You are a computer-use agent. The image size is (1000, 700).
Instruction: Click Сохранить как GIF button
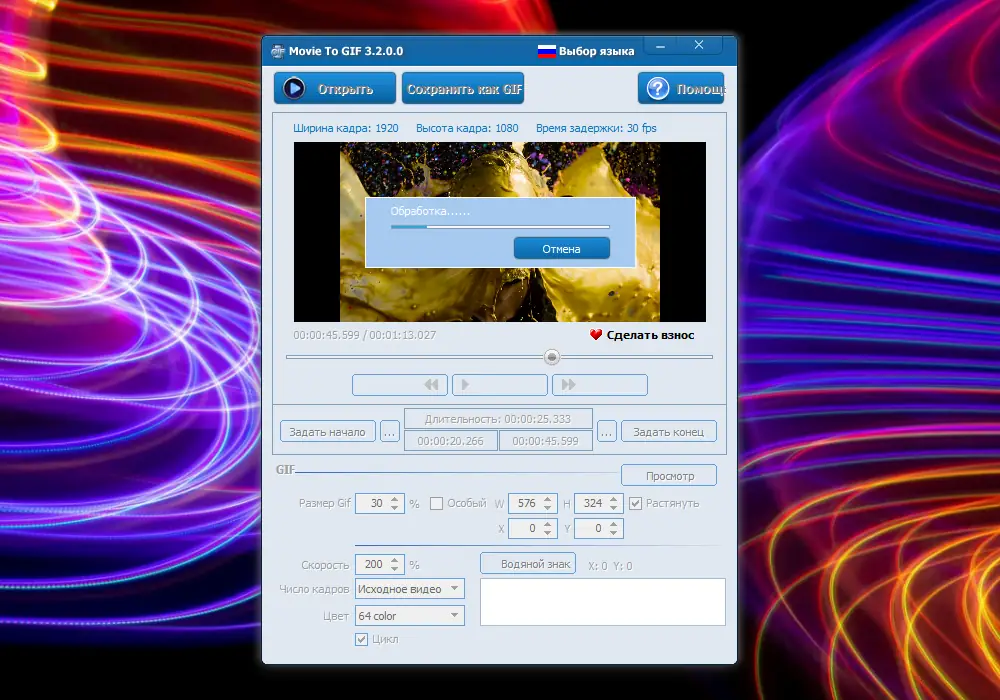click(463, 89)
